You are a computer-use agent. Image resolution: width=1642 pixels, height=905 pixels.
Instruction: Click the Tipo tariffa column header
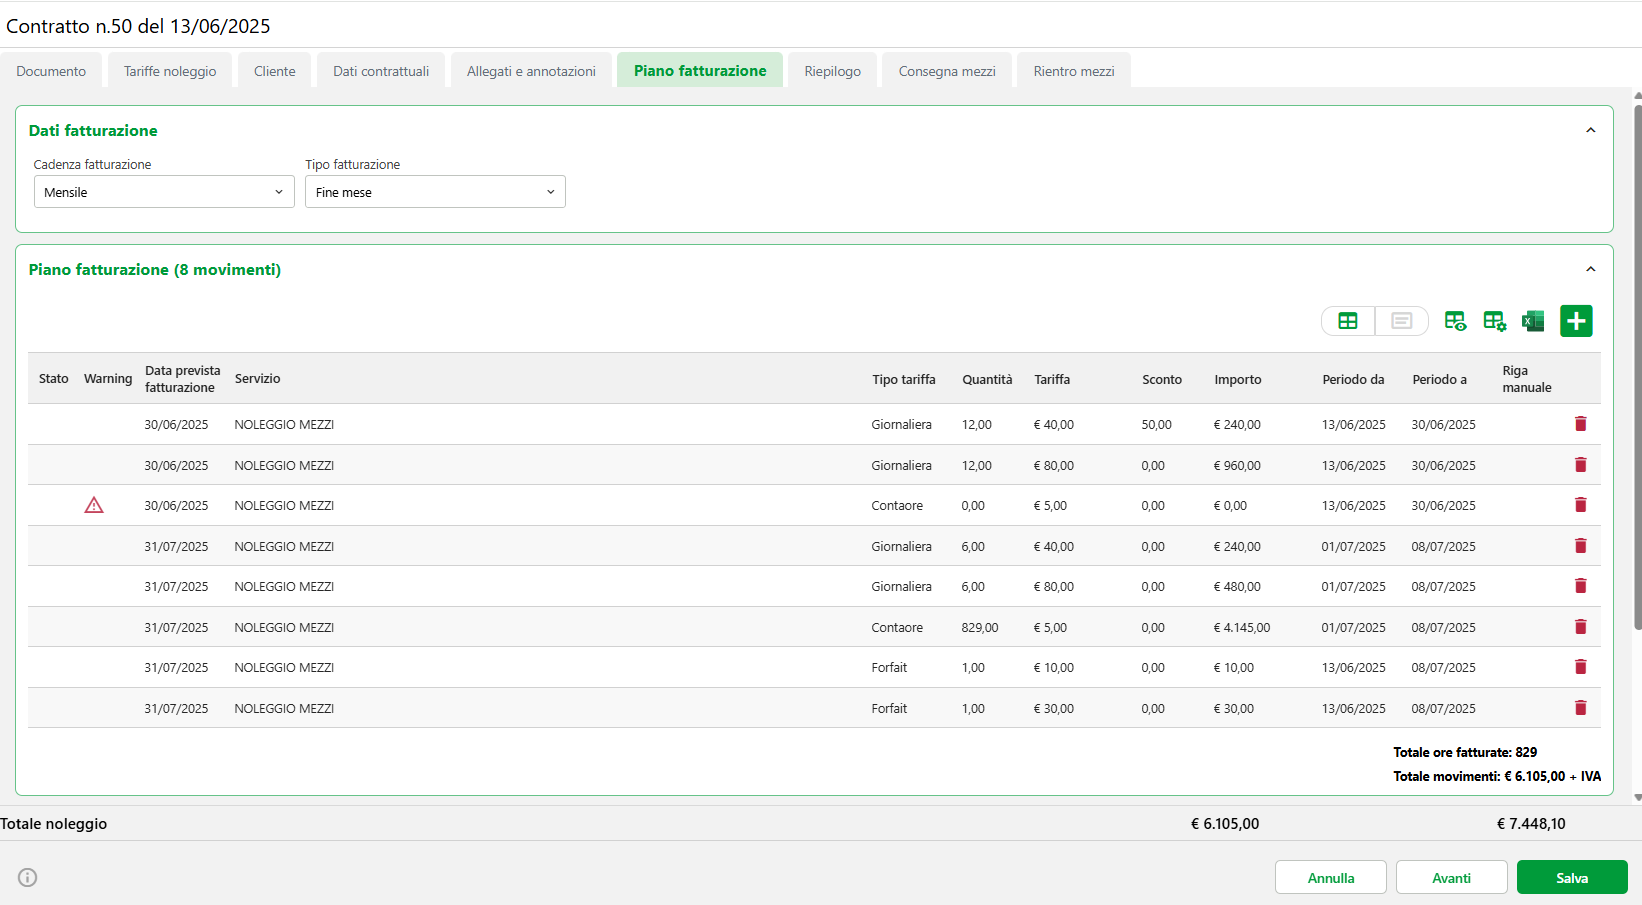pyautogui.click(x=904, y=380)
